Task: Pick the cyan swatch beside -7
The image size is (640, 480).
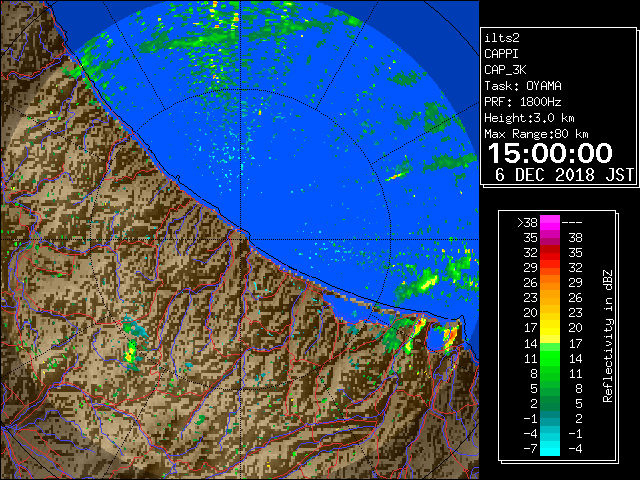Action: [550, 448]
